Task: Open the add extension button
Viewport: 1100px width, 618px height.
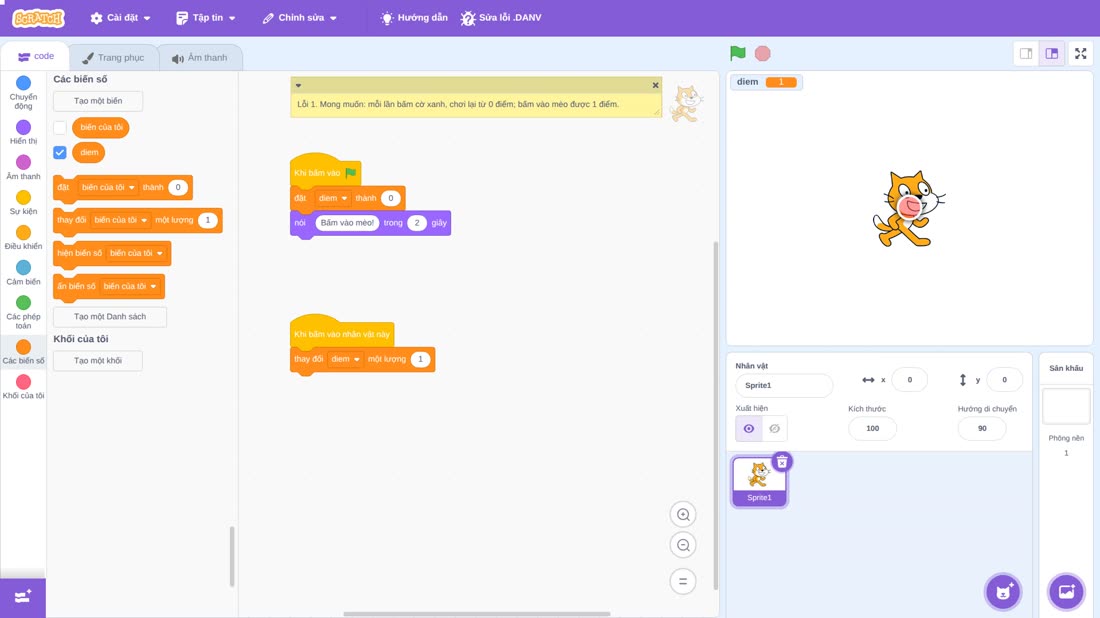Action: click(x=23, y=597)
